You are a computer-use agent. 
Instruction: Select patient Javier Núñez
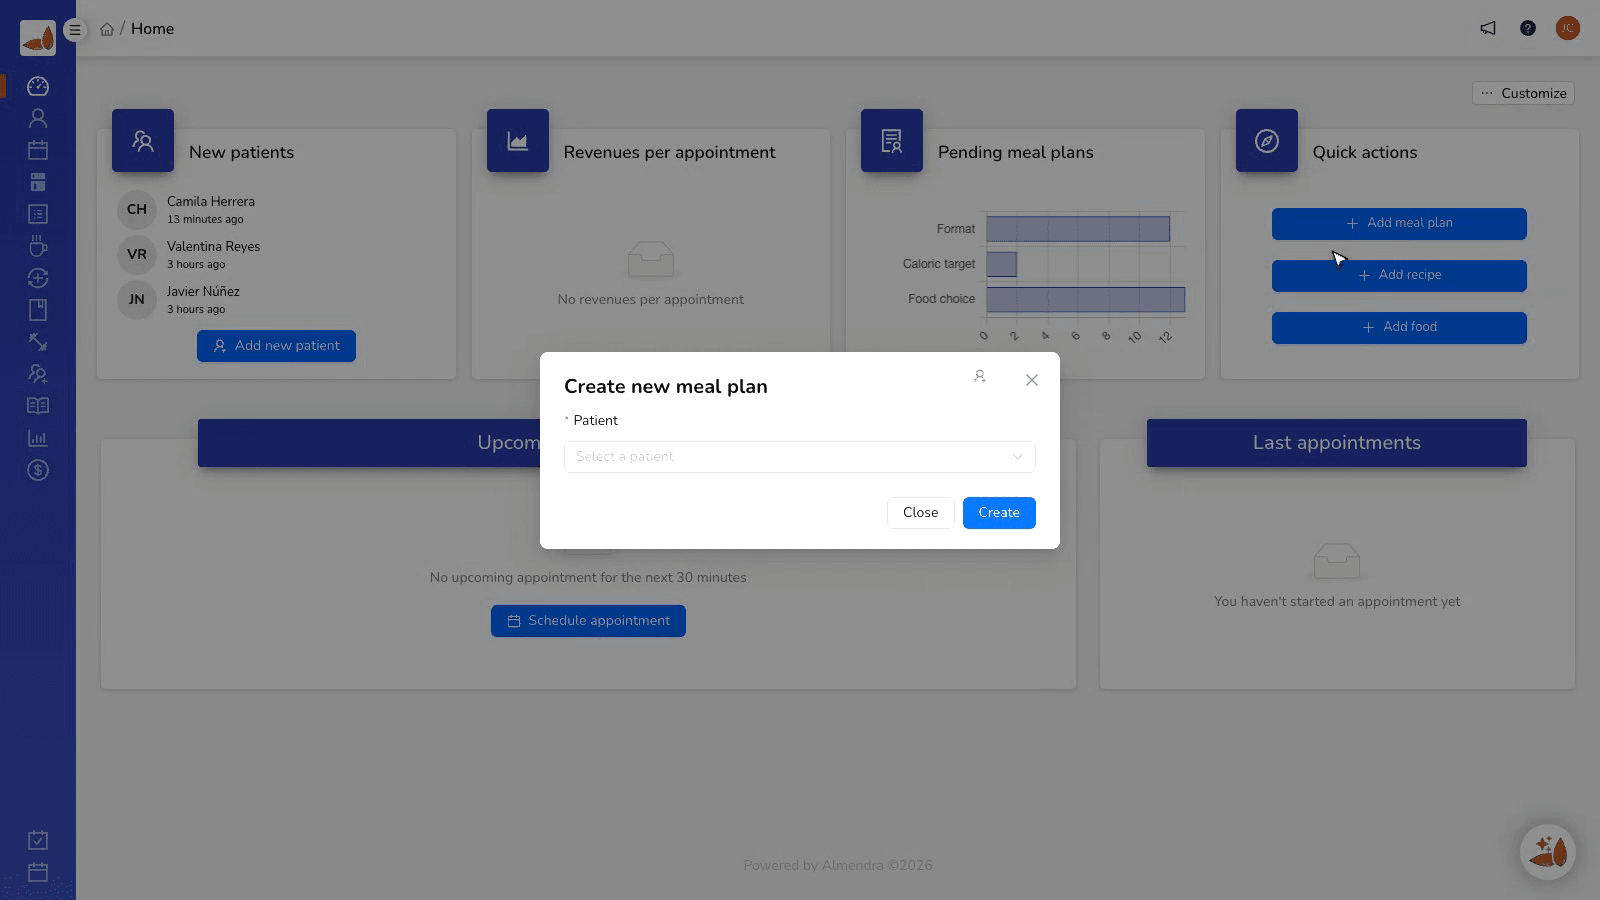point(203,292)
